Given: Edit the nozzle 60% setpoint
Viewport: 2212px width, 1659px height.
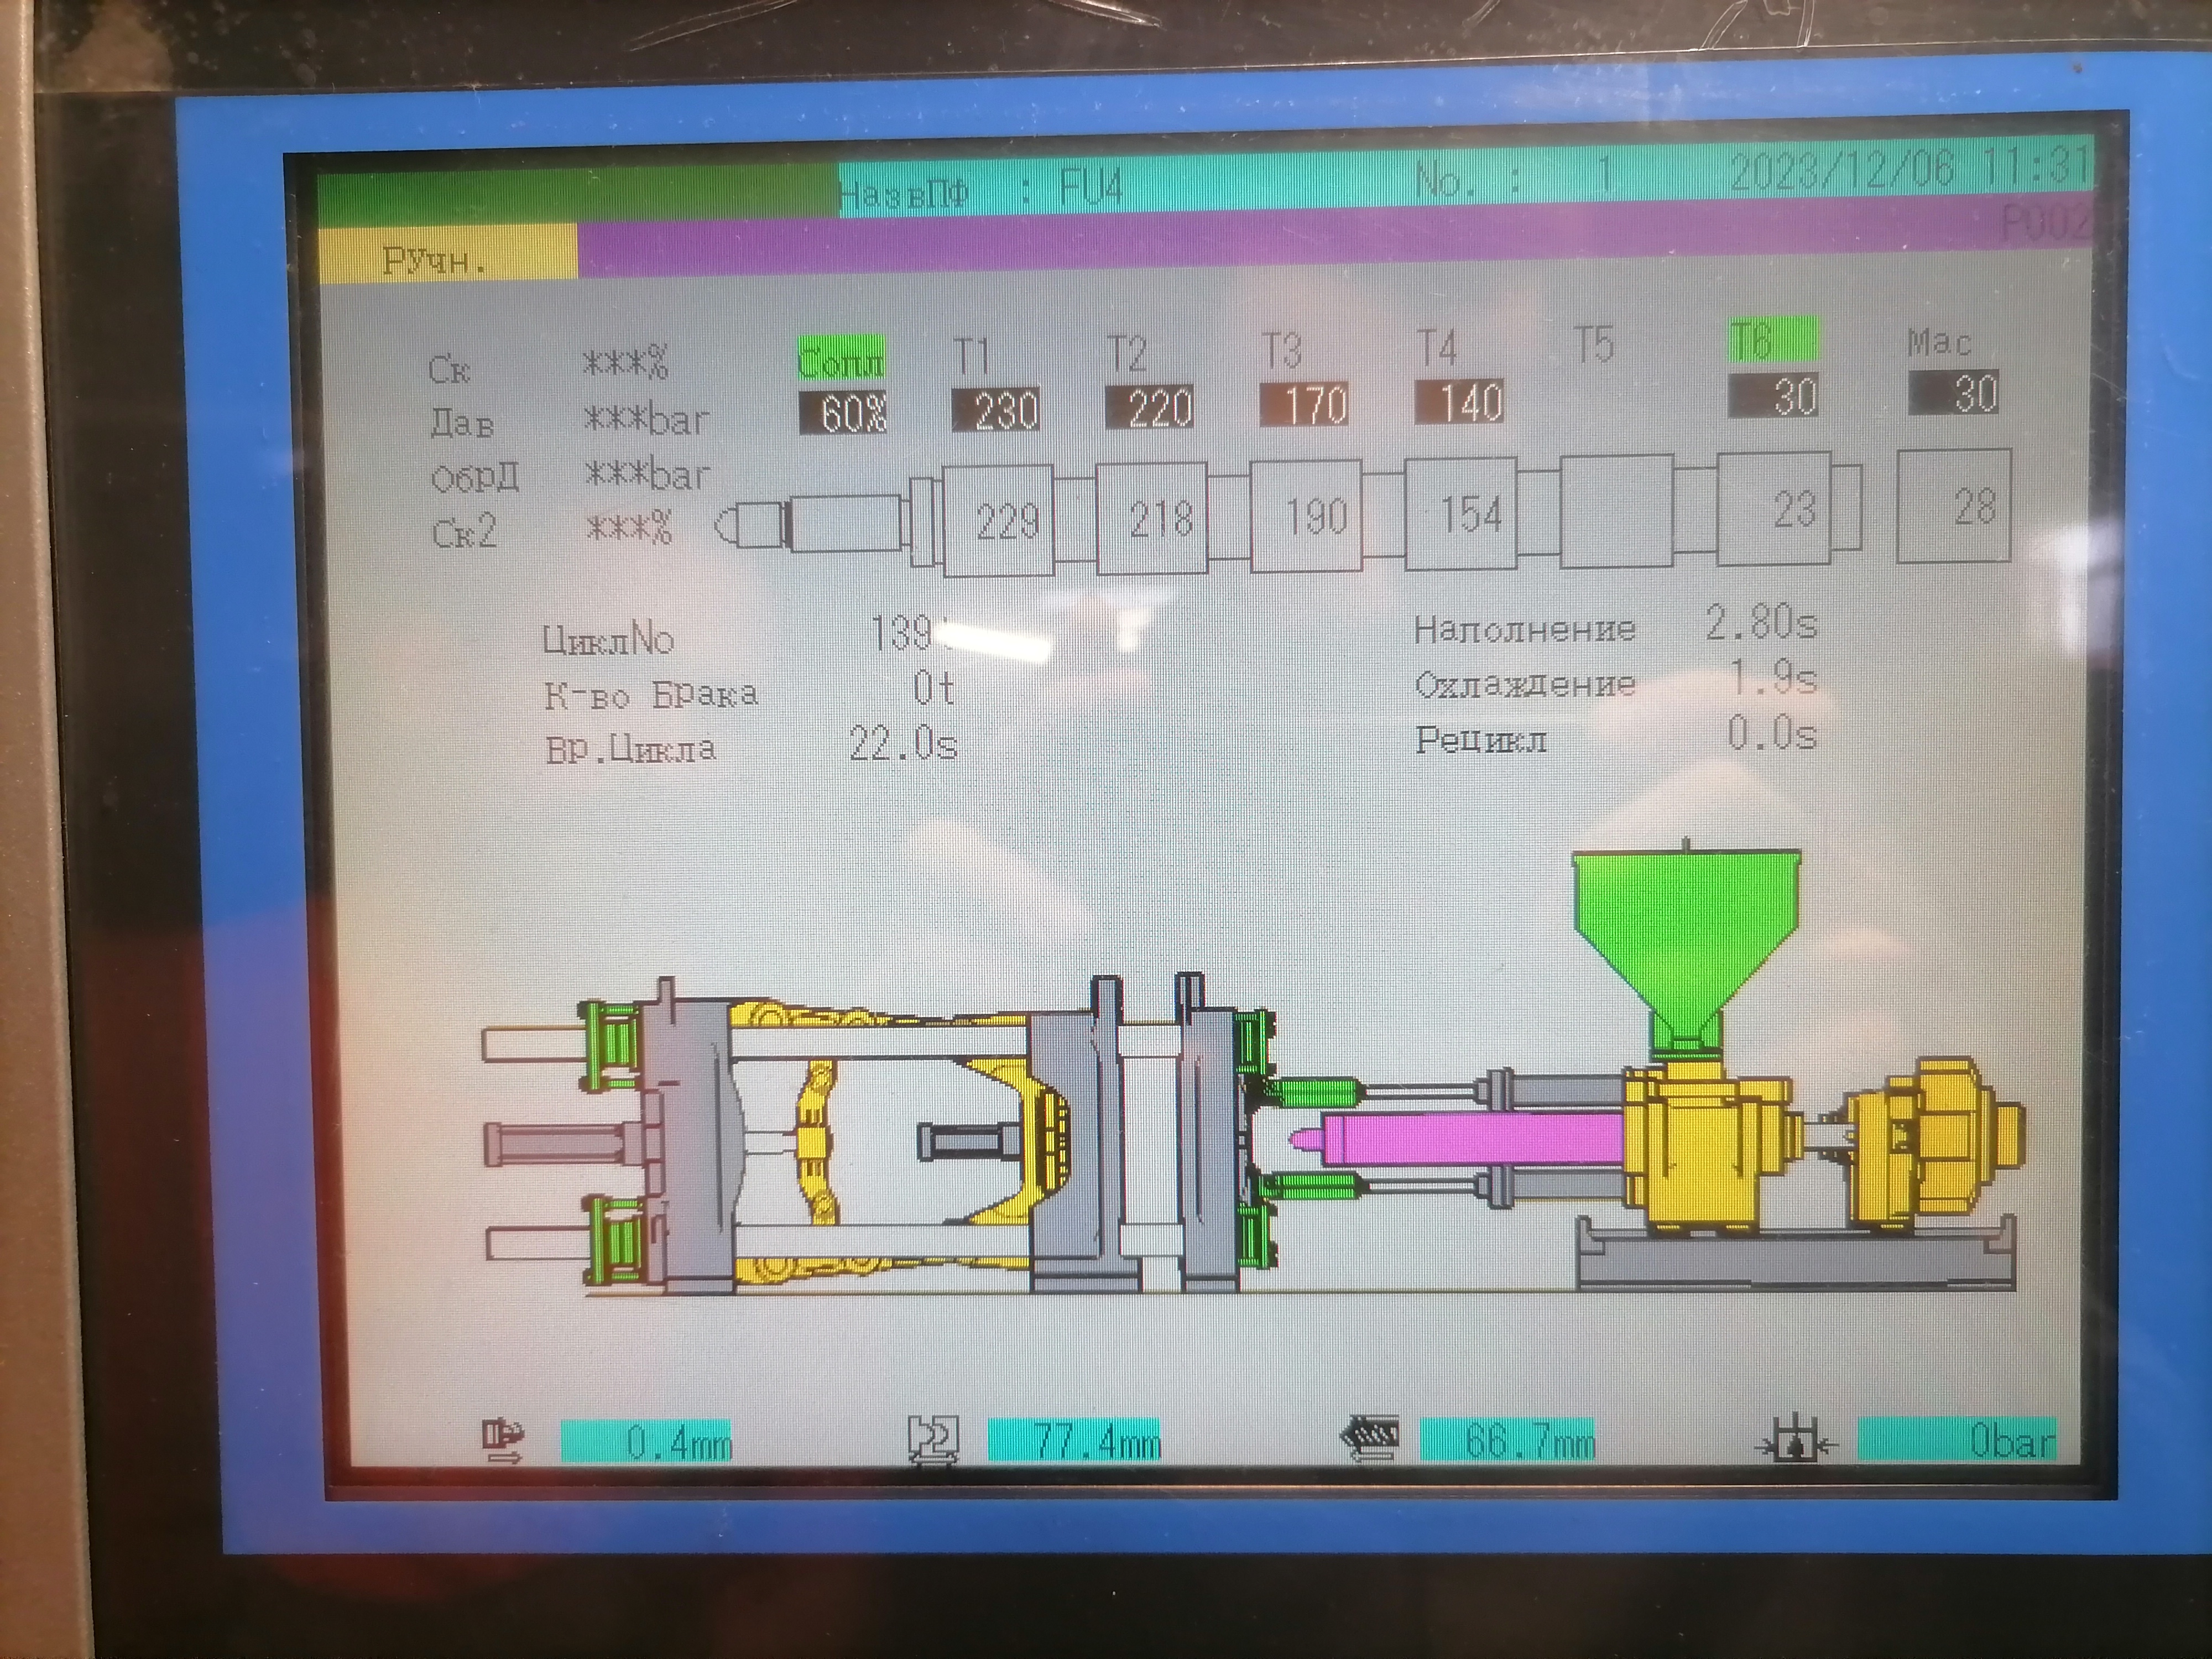Looking at the screenshot, I should click(x=842, y=412).
